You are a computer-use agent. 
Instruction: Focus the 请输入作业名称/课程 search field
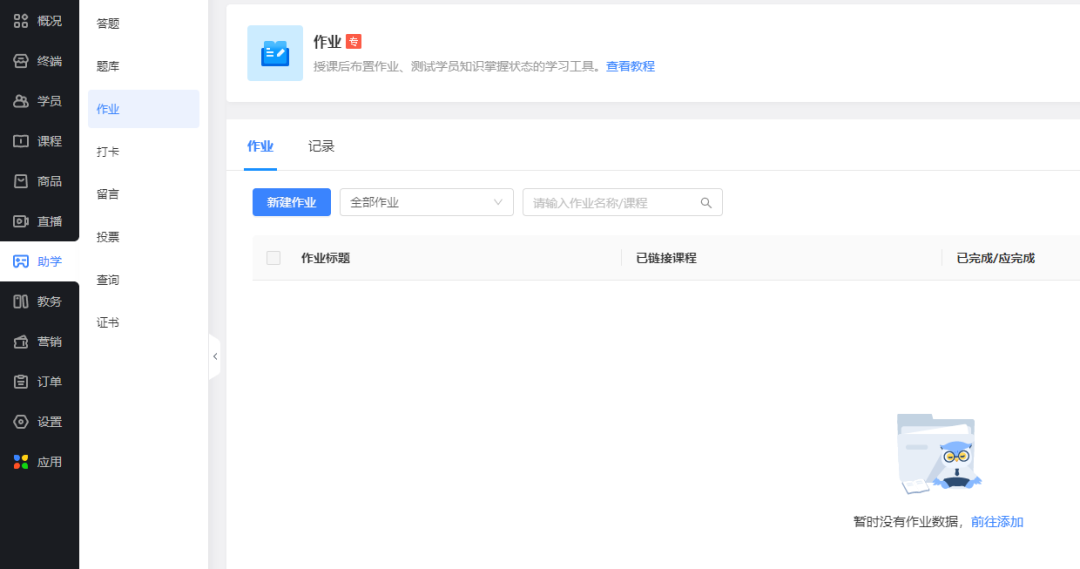tap(623, 203)
